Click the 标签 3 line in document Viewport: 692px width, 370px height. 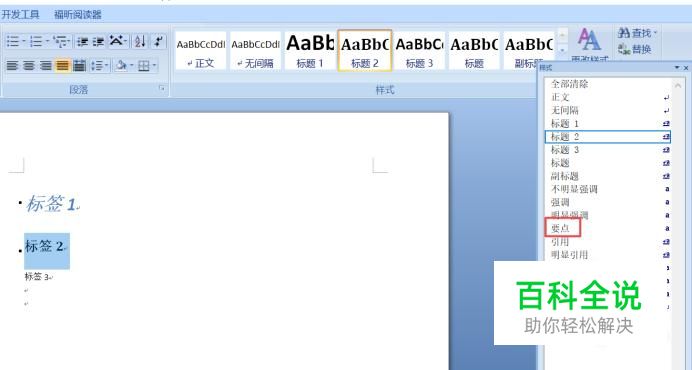(36, 277)
